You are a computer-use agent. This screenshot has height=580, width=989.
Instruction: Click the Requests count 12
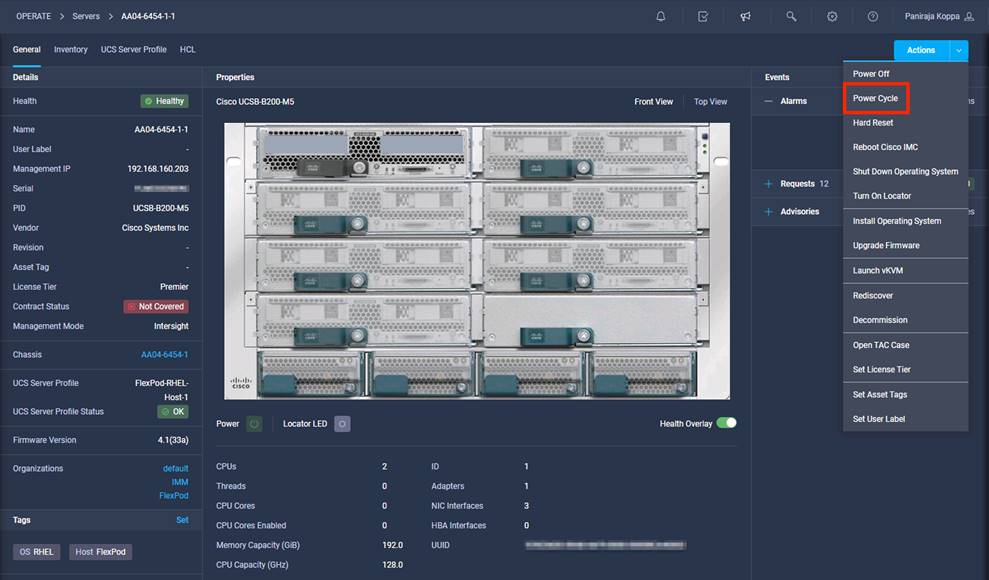pyautogui.click(x=824, y=184)
